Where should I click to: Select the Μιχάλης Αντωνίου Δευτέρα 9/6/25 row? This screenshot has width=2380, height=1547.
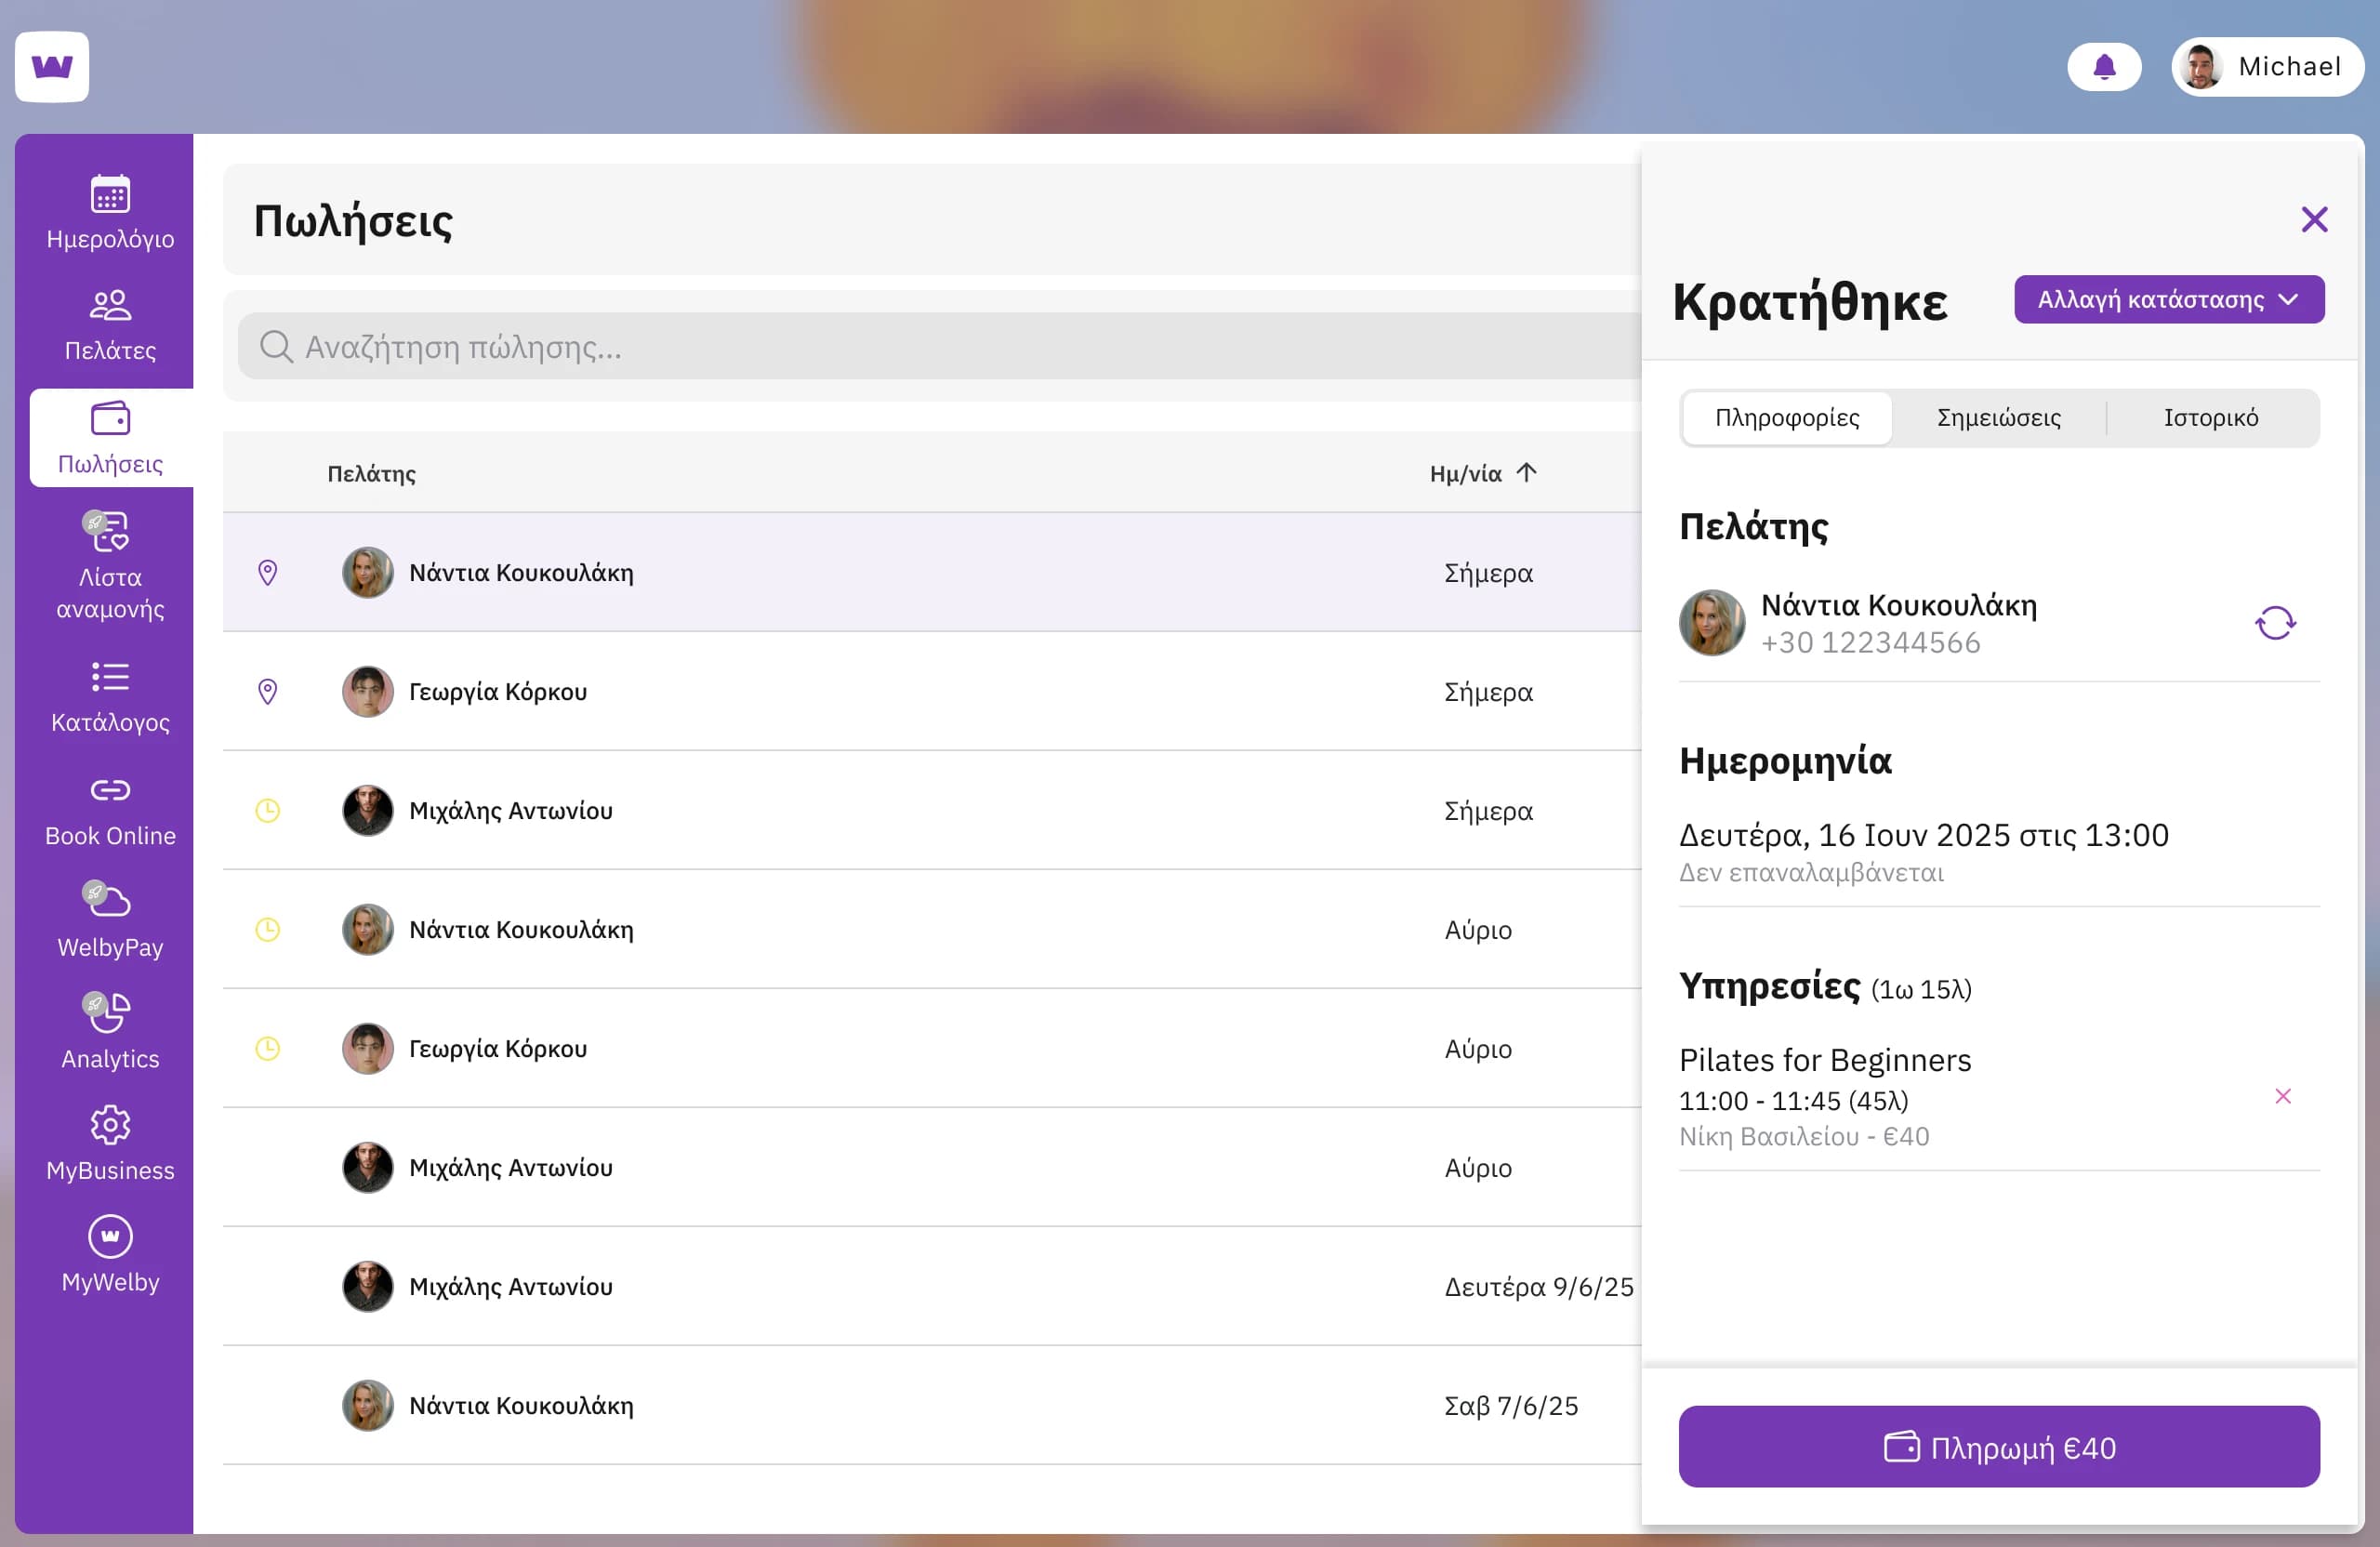pyautogui.click(x=932, y=1287)
